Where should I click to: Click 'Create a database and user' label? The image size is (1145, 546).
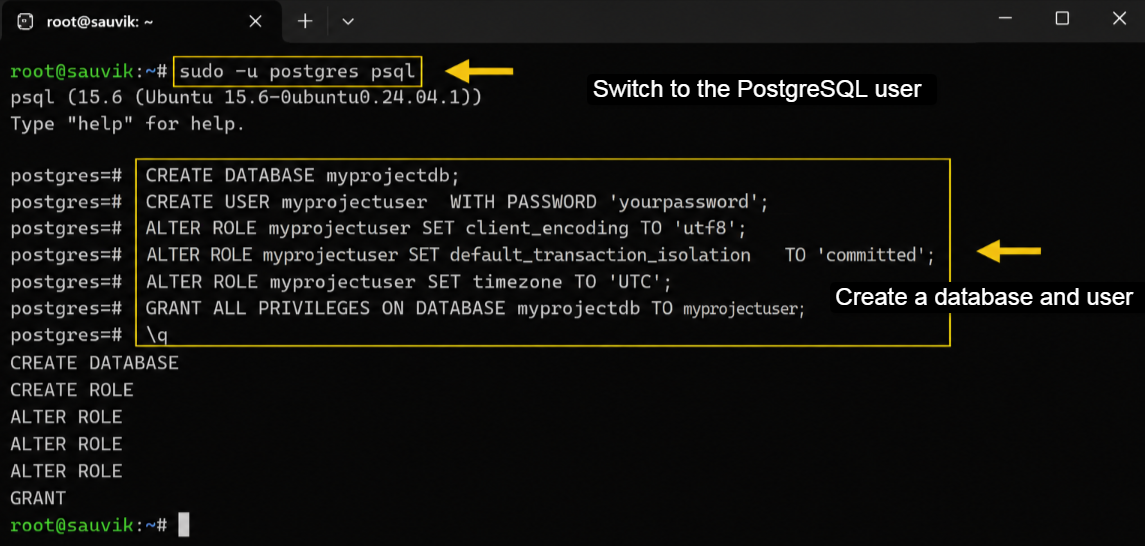point(984,297)
